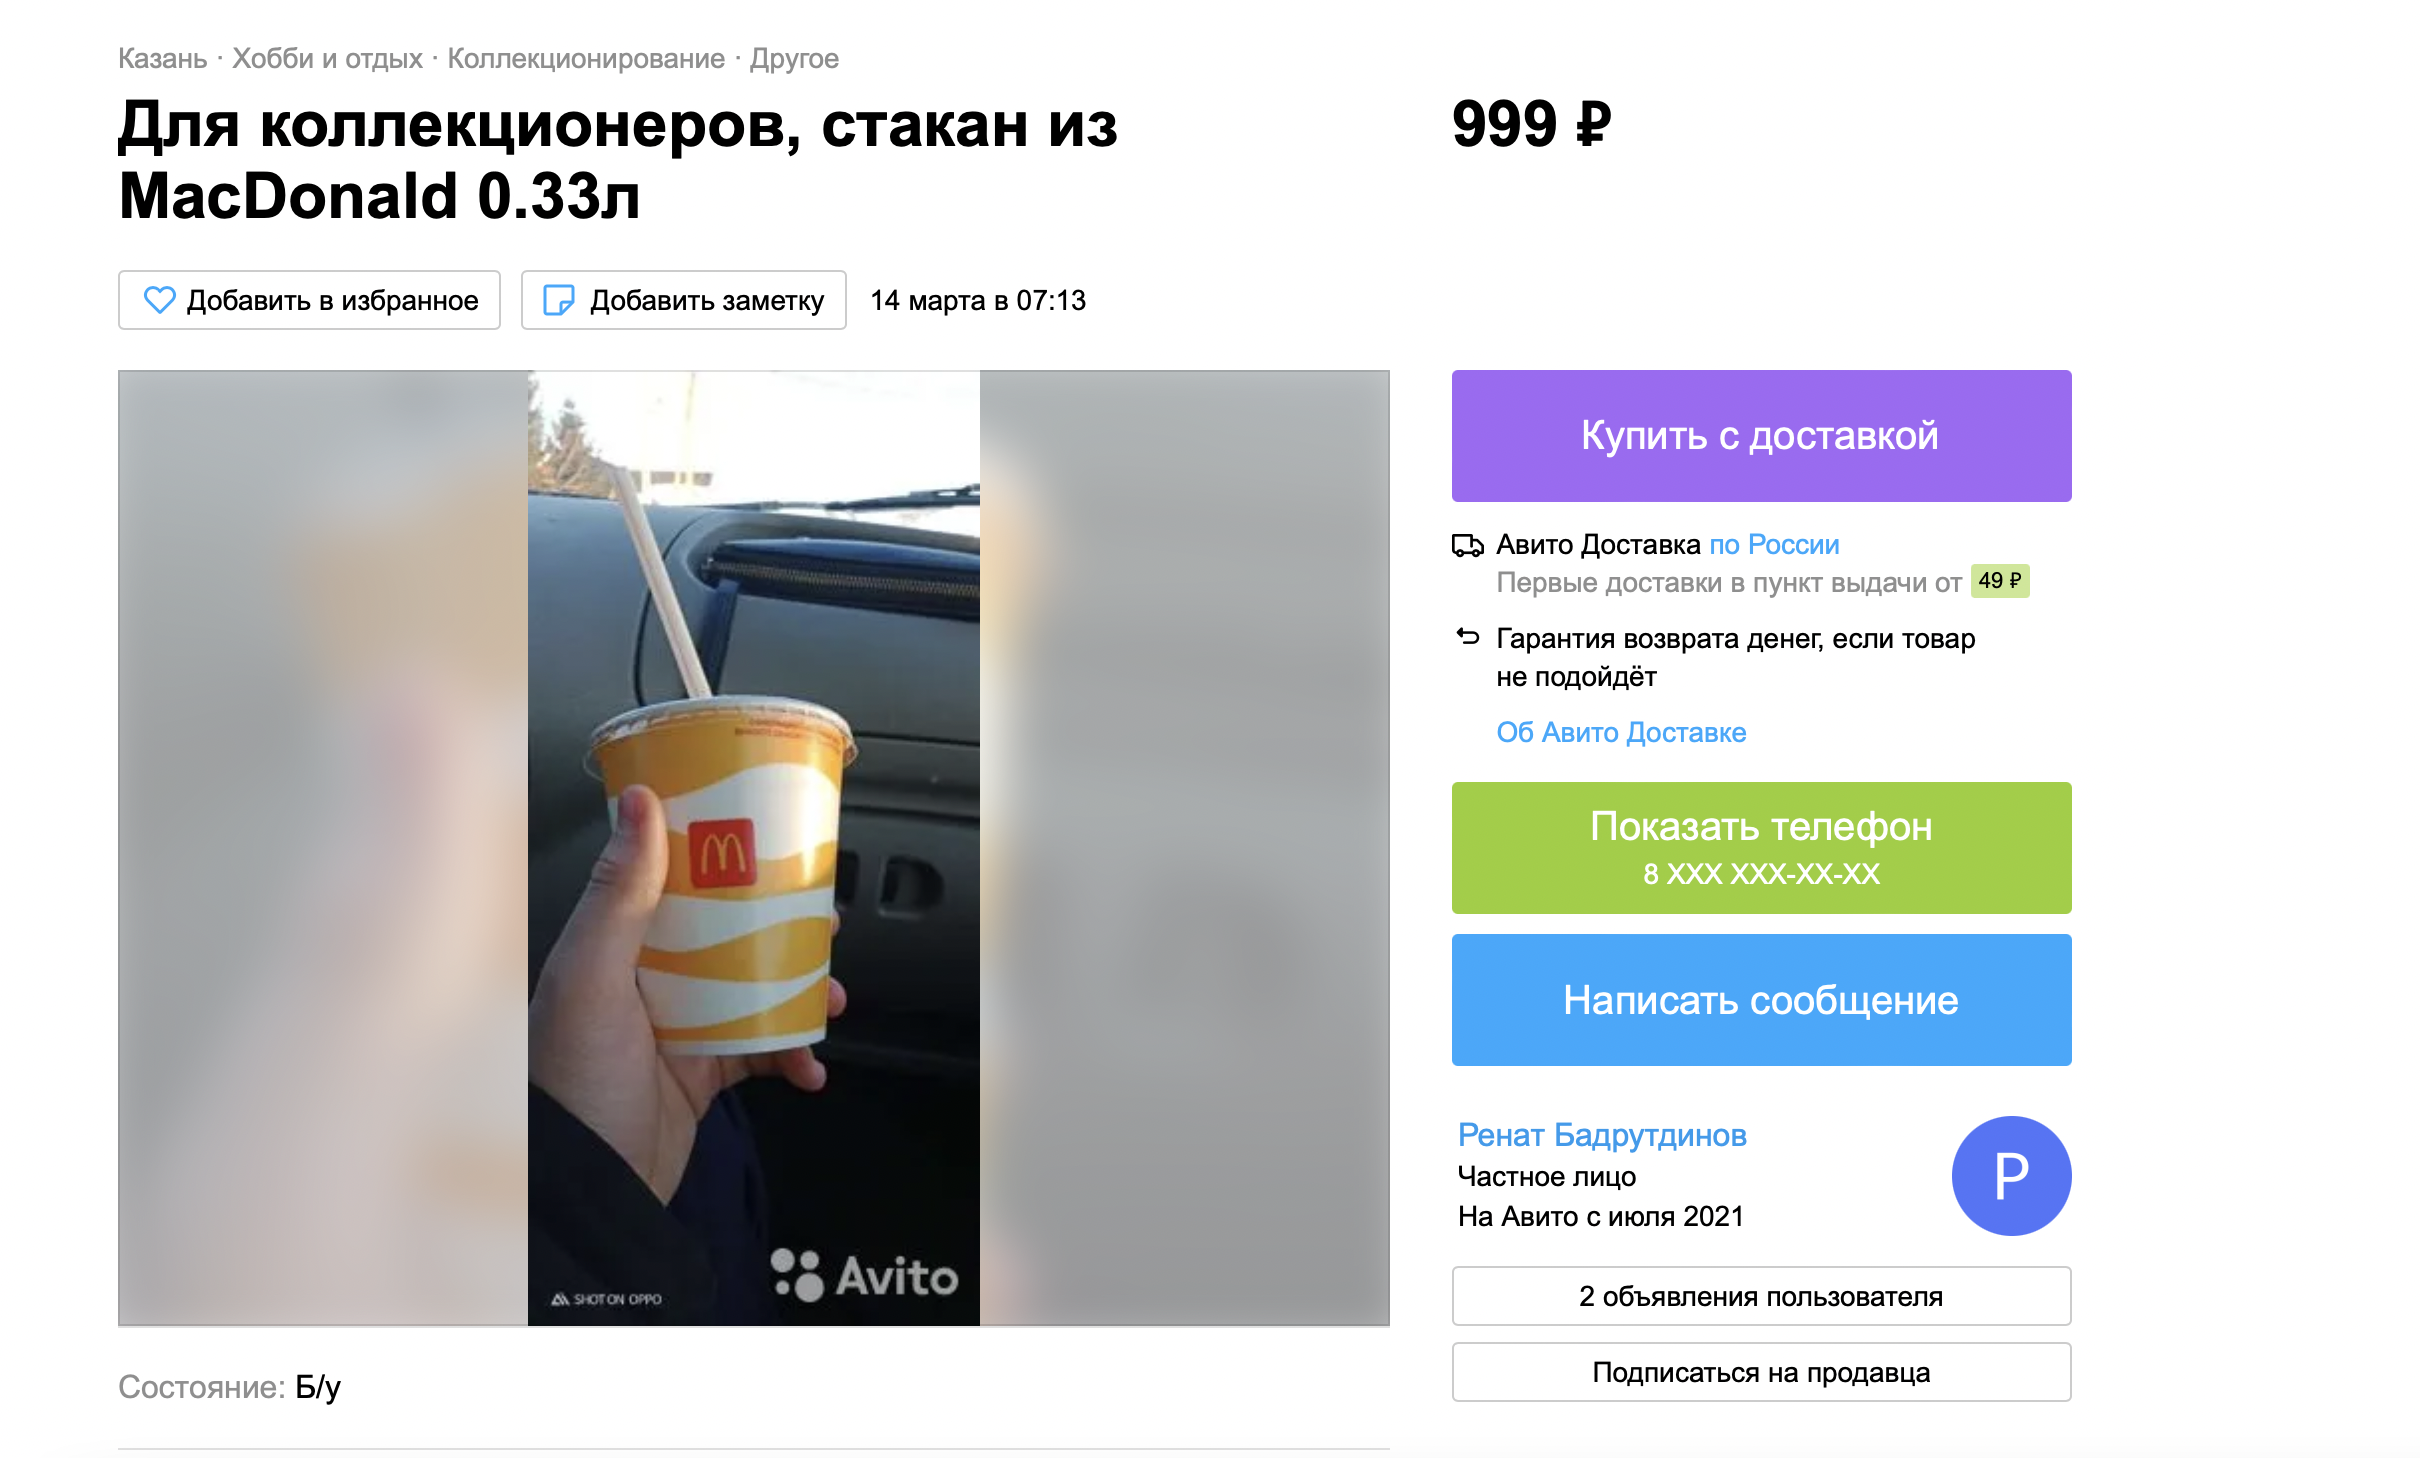
Task: Open the по России delivery link
Action: pyautogui.click(x=1774, y=545)
